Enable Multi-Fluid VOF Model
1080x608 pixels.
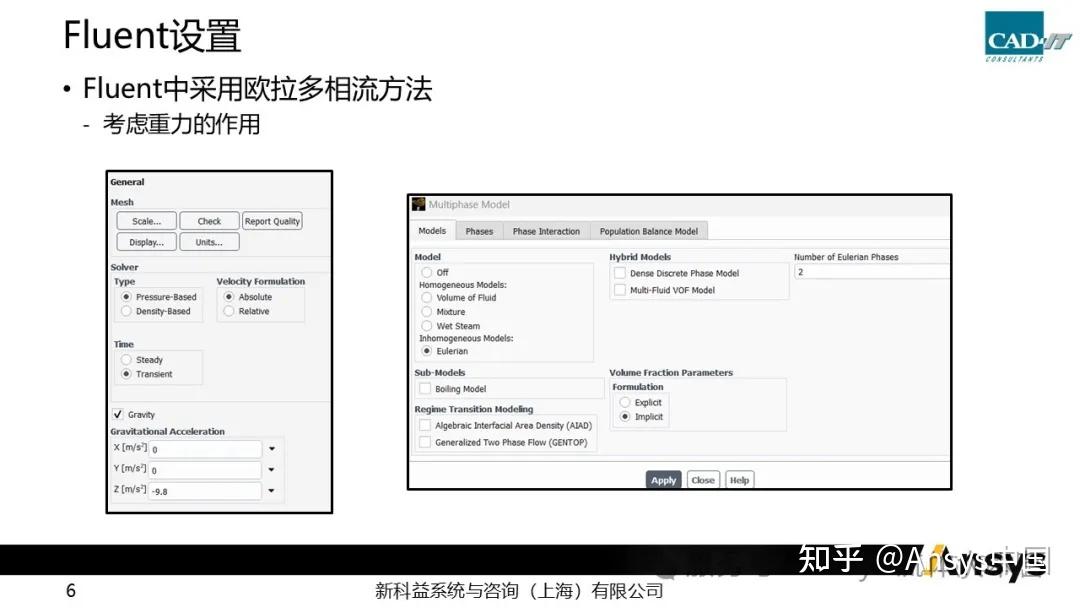[621, 289]
